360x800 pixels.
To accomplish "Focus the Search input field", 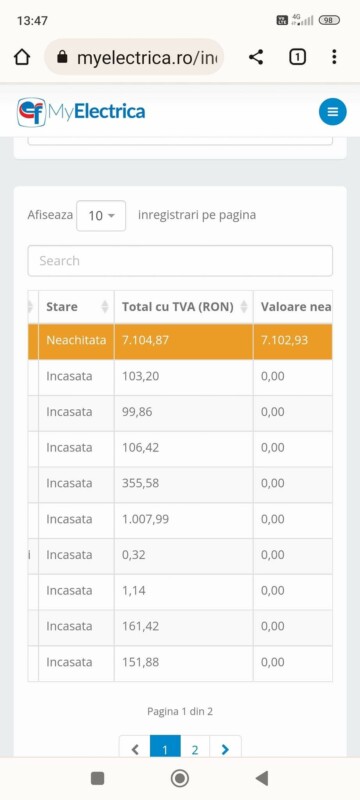I will [180, 261].
